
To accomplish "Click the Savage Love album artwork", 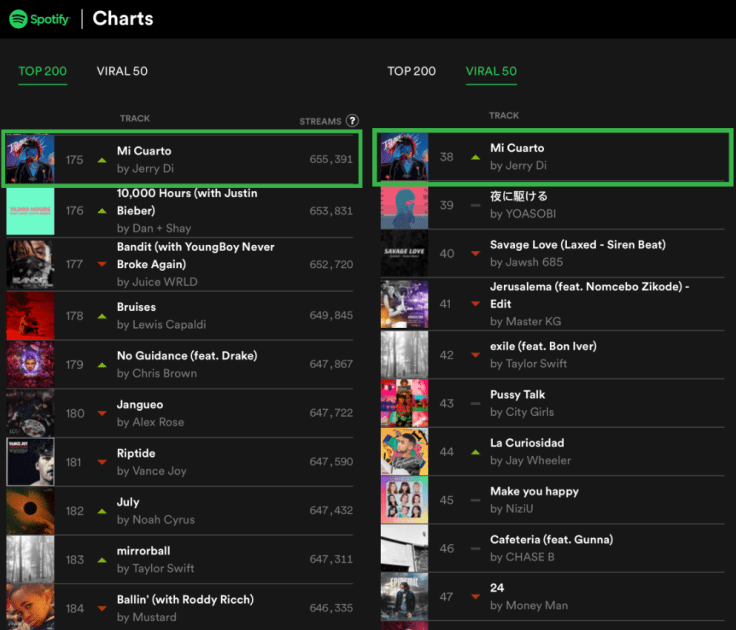I will 404,254.
